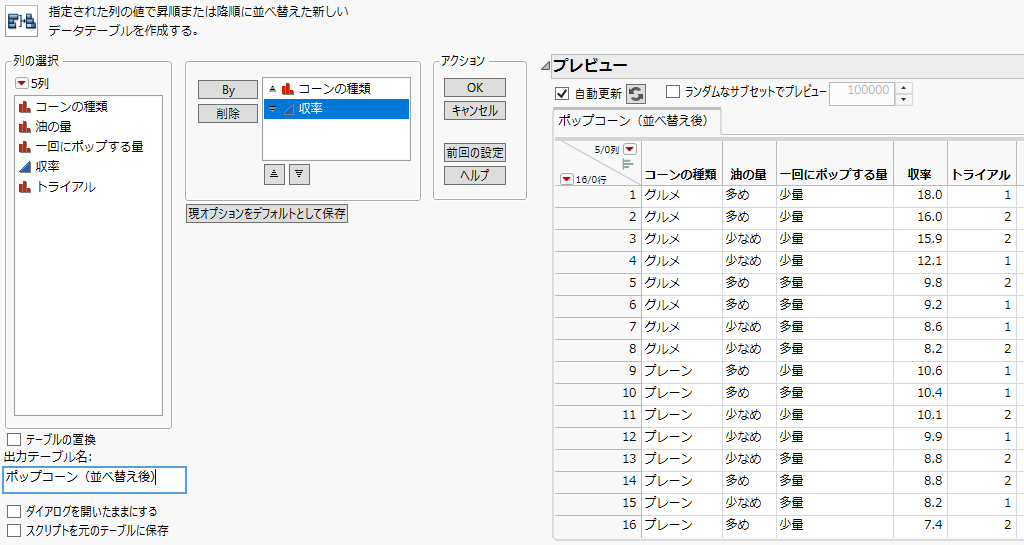This screenshot has height=545, width=1024.
Task: Collapse the プレビュー section disclosure triangle
Action: pyautogui.click(x=545, y=66)
